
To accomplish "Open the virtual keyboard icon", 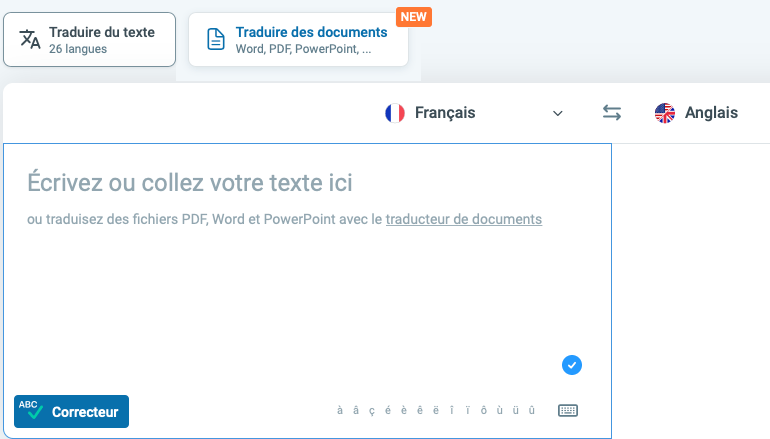I will pos(568,410).
